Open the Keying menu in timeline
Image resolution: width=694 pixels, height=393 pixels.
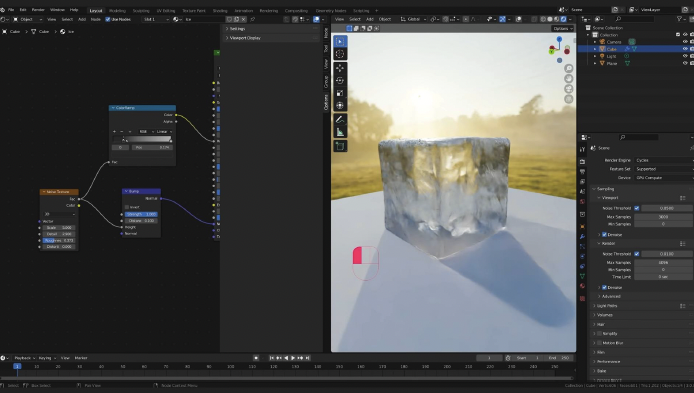point(47,358)
